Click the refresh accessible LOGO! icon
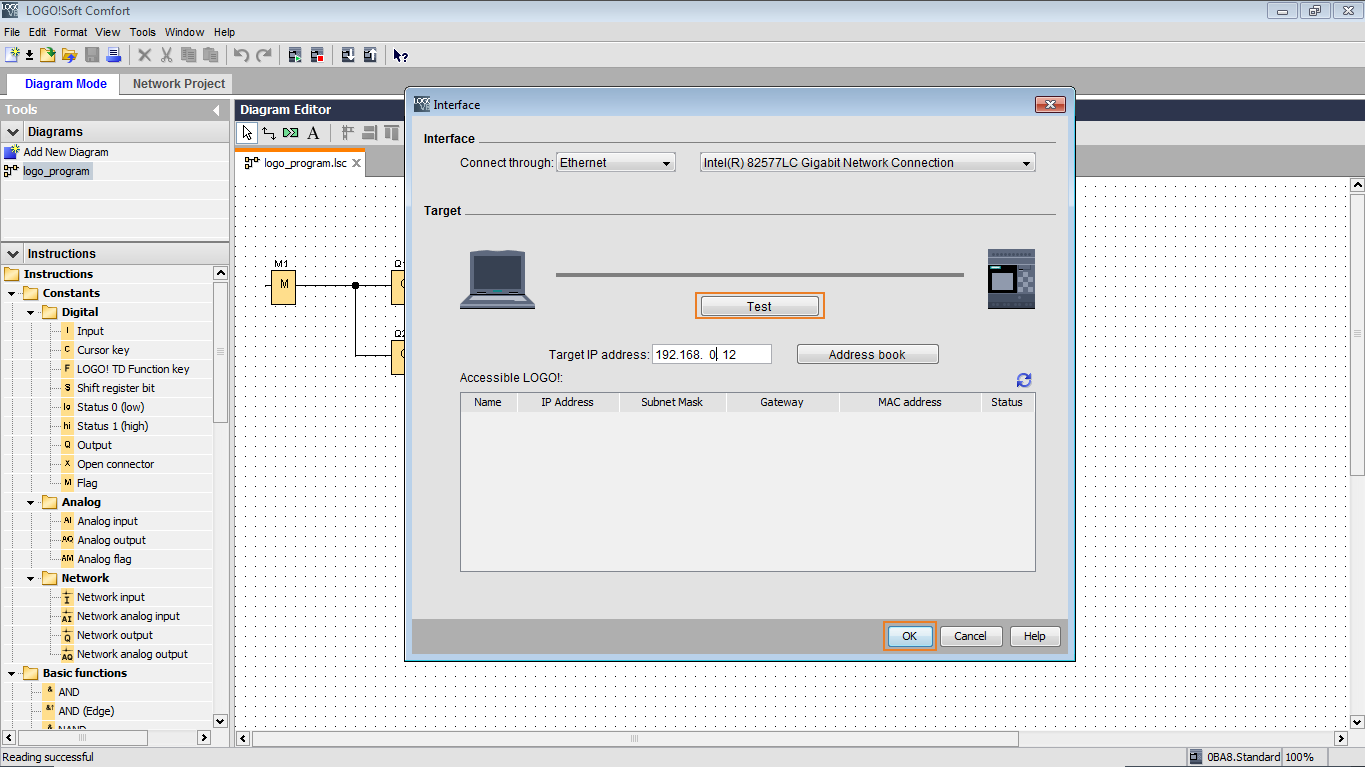This screenshot has width=1365, height=767. tap(1023, 380)
